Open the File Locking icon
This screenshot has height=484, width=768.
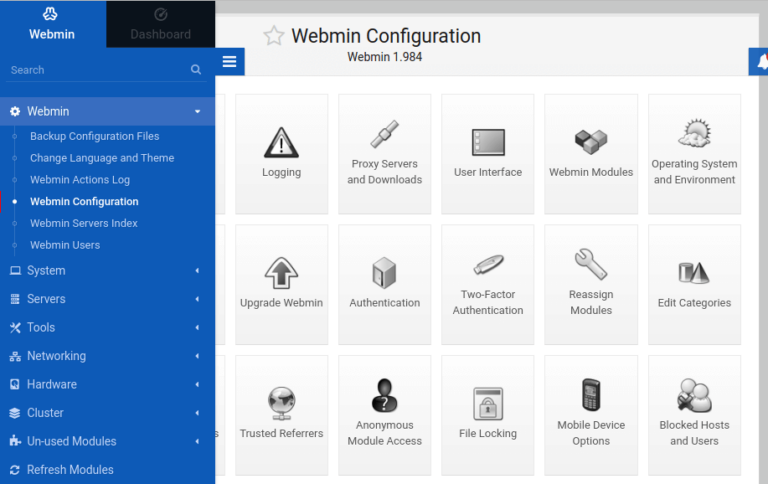coord(488,404)
